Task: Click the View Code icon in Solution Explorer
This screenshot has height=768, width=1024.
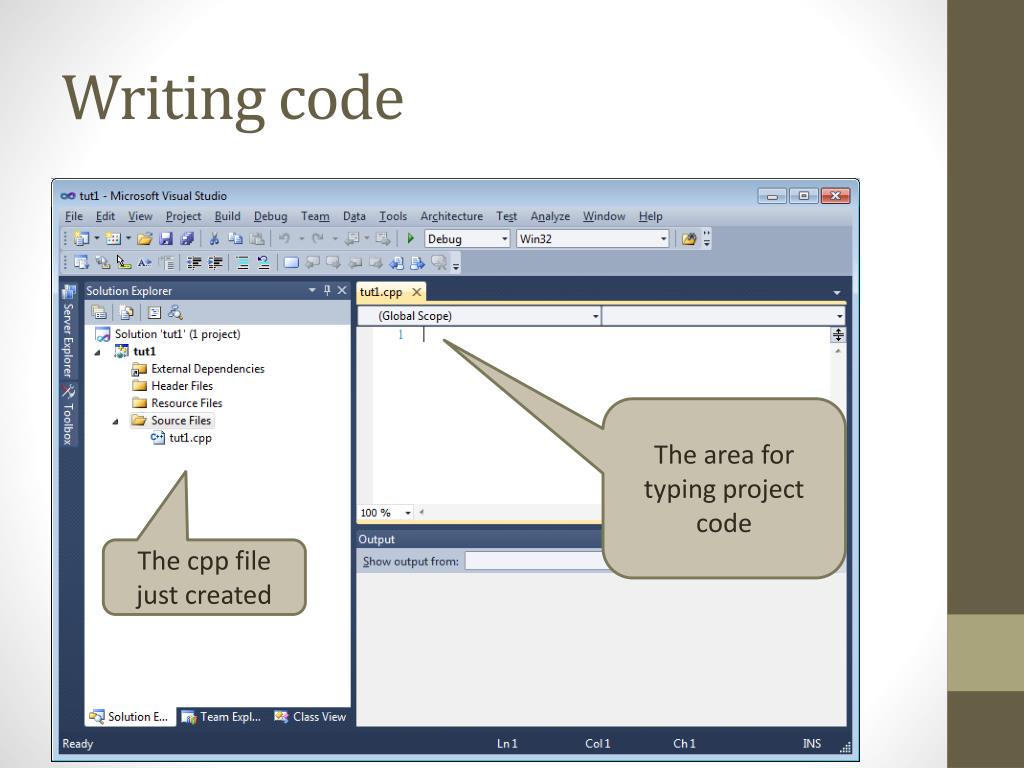Action: (154, 313)
